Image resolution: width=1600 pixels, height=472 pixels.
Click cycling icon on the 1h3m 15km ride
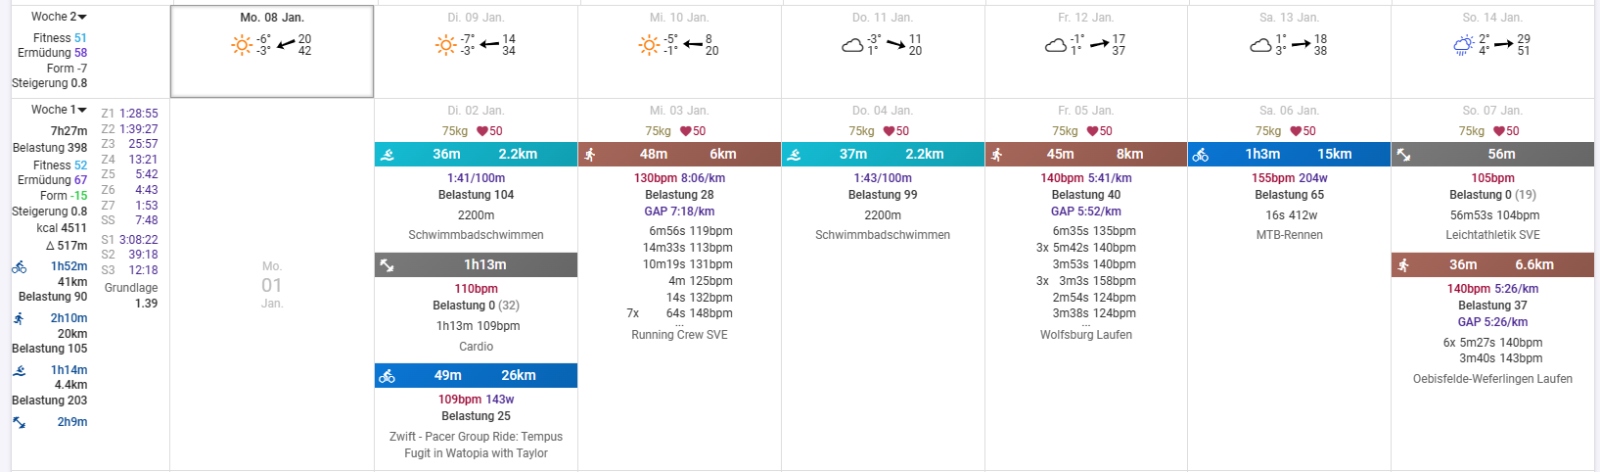pyautogui.click(x=1200, y=155)
